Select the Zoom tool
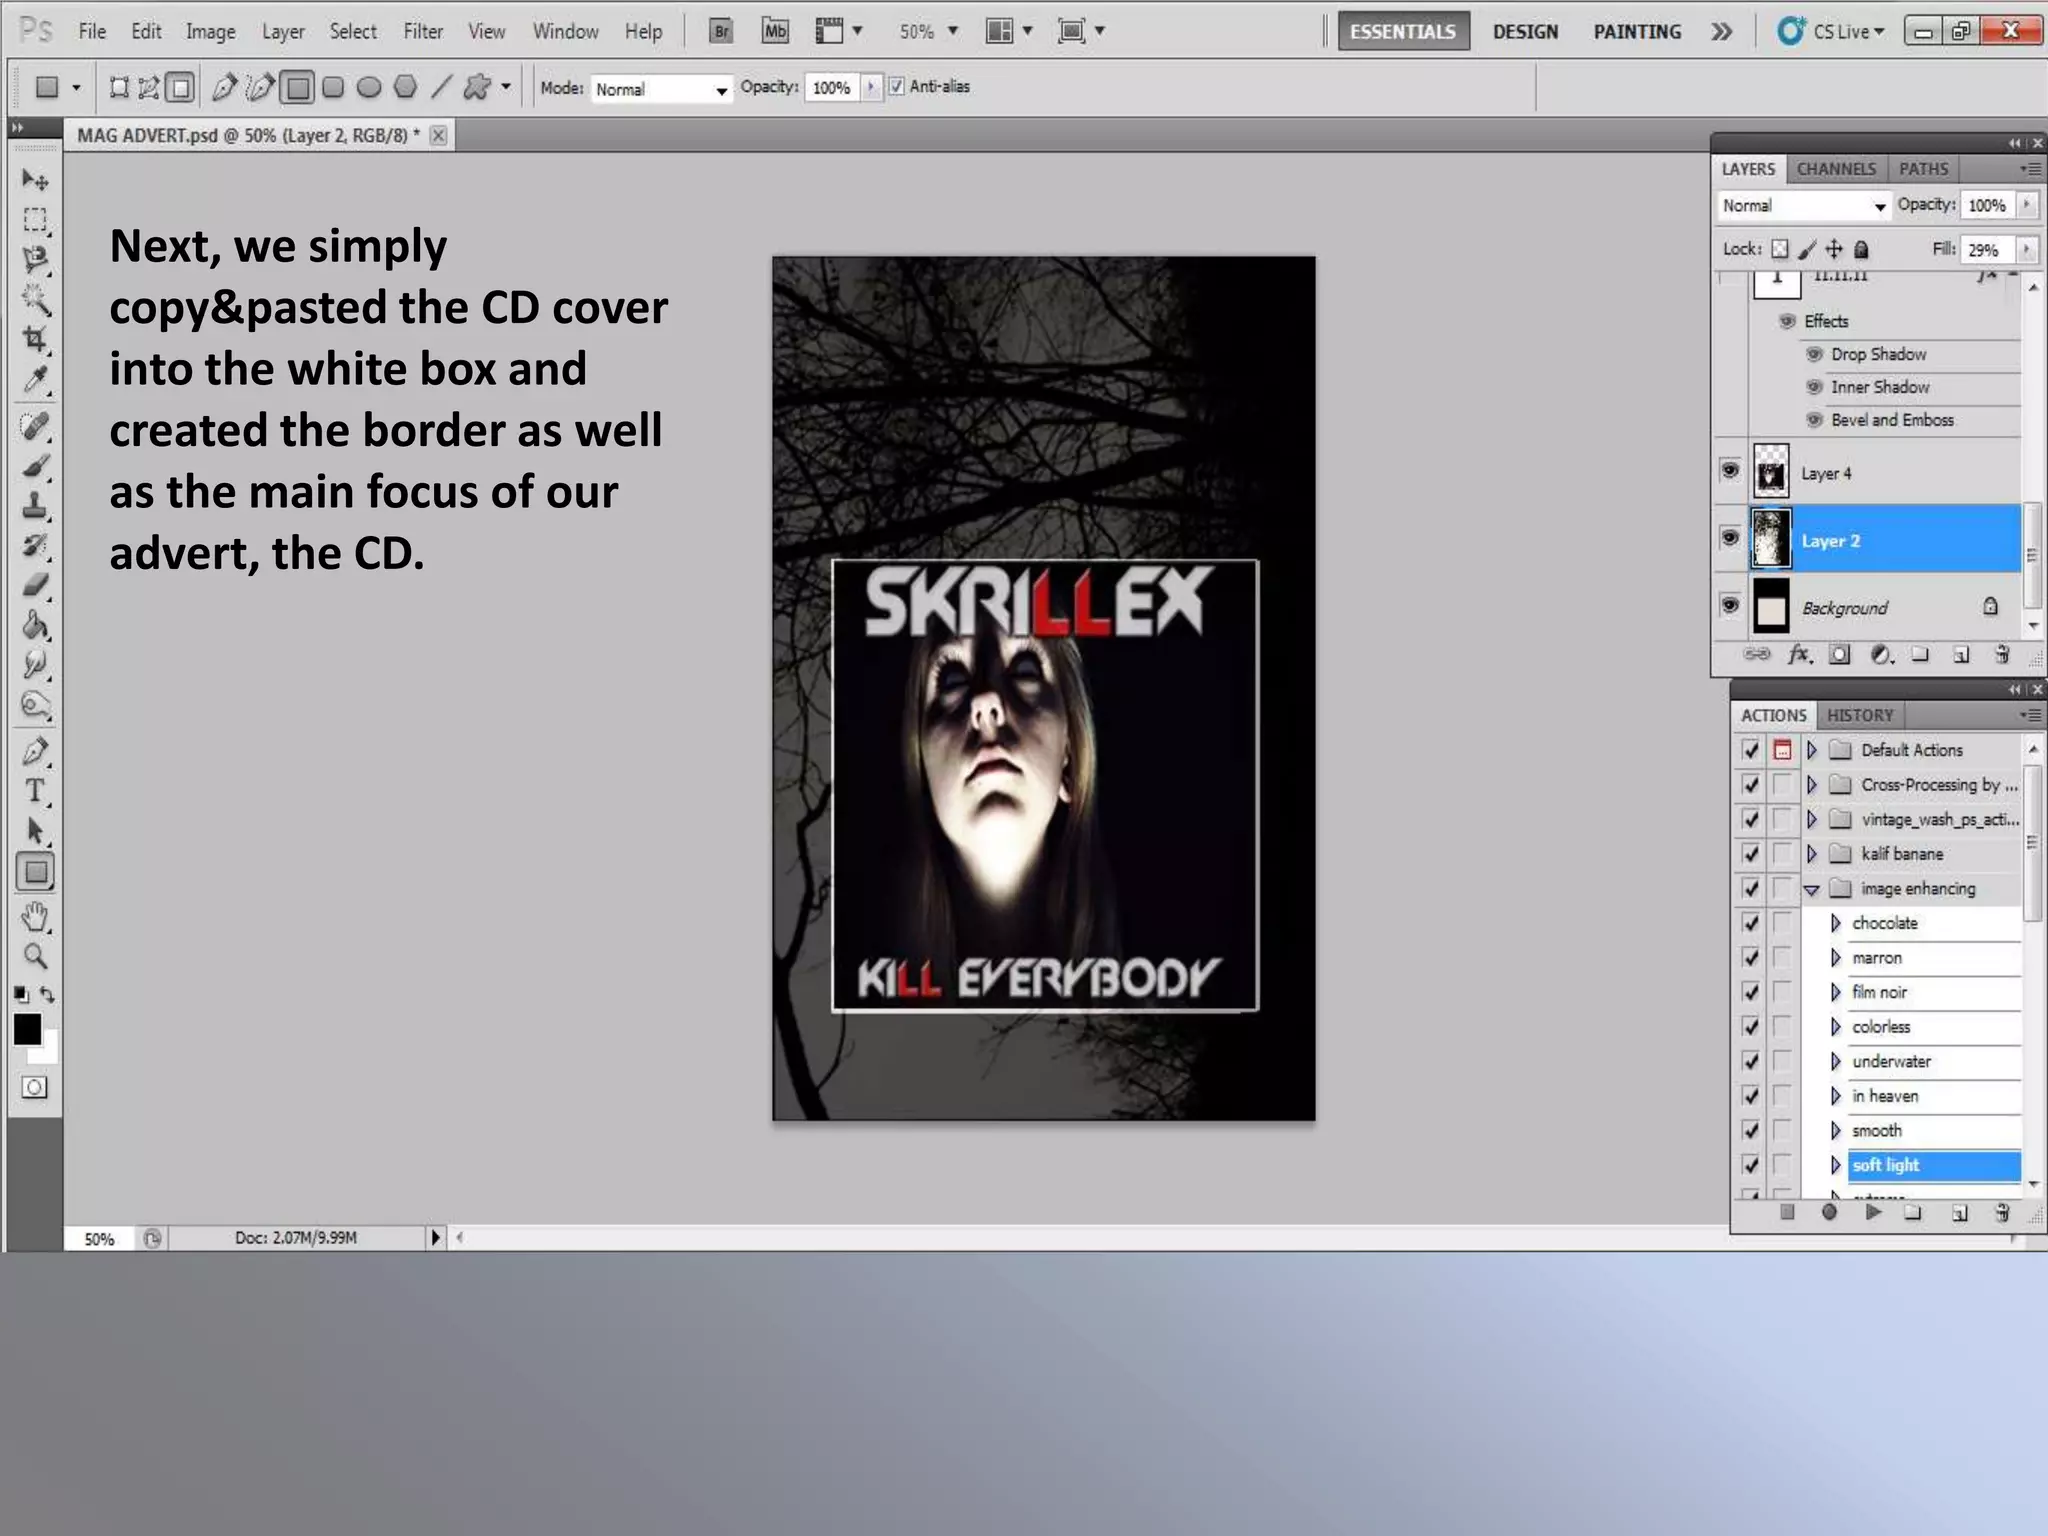 35,956
